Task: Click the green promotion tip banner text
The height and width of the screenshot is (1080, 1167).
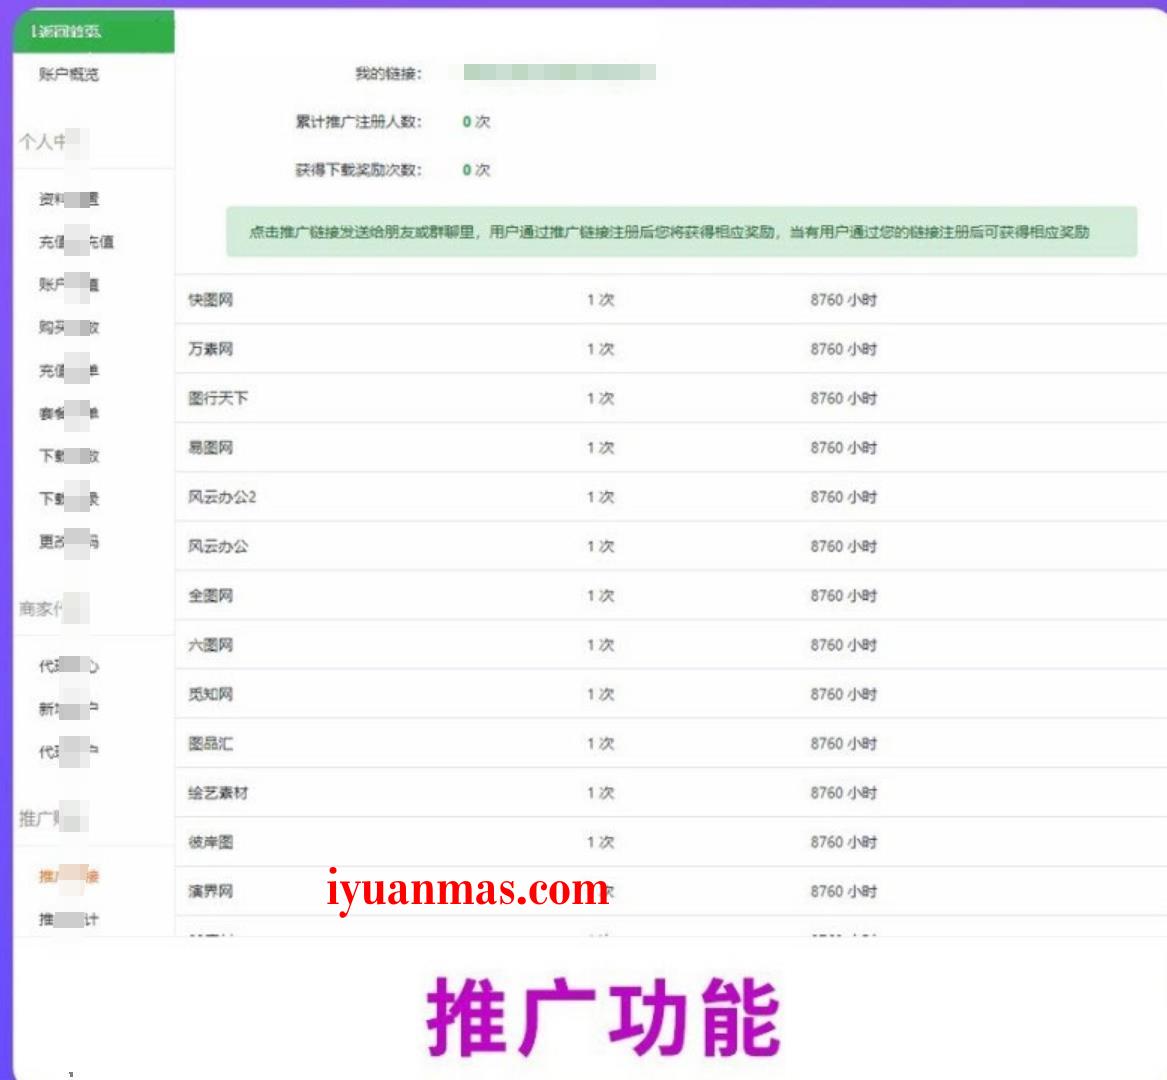Action: coord(668,232)
